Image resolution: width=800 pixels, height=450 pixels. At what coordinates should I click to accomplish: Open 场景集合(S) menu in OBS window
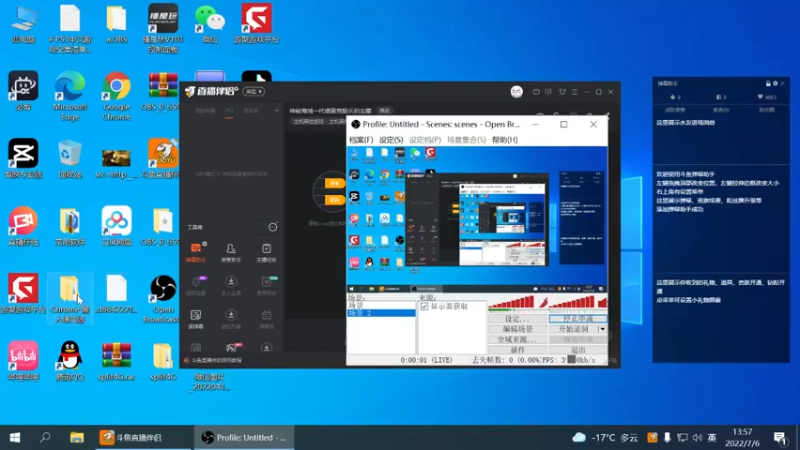(466, 139)
